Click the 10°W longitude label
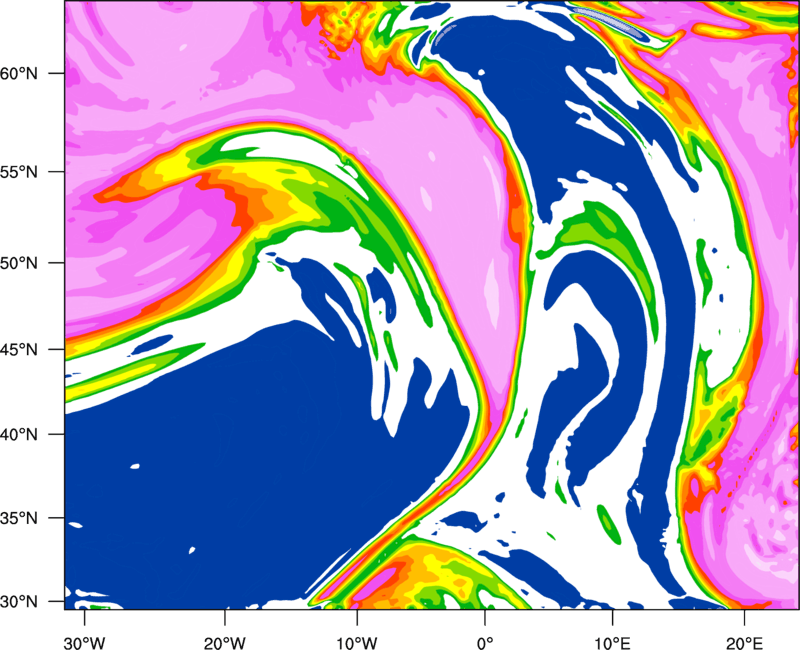Screen dimensions: 800x650 tap(357, 643)
